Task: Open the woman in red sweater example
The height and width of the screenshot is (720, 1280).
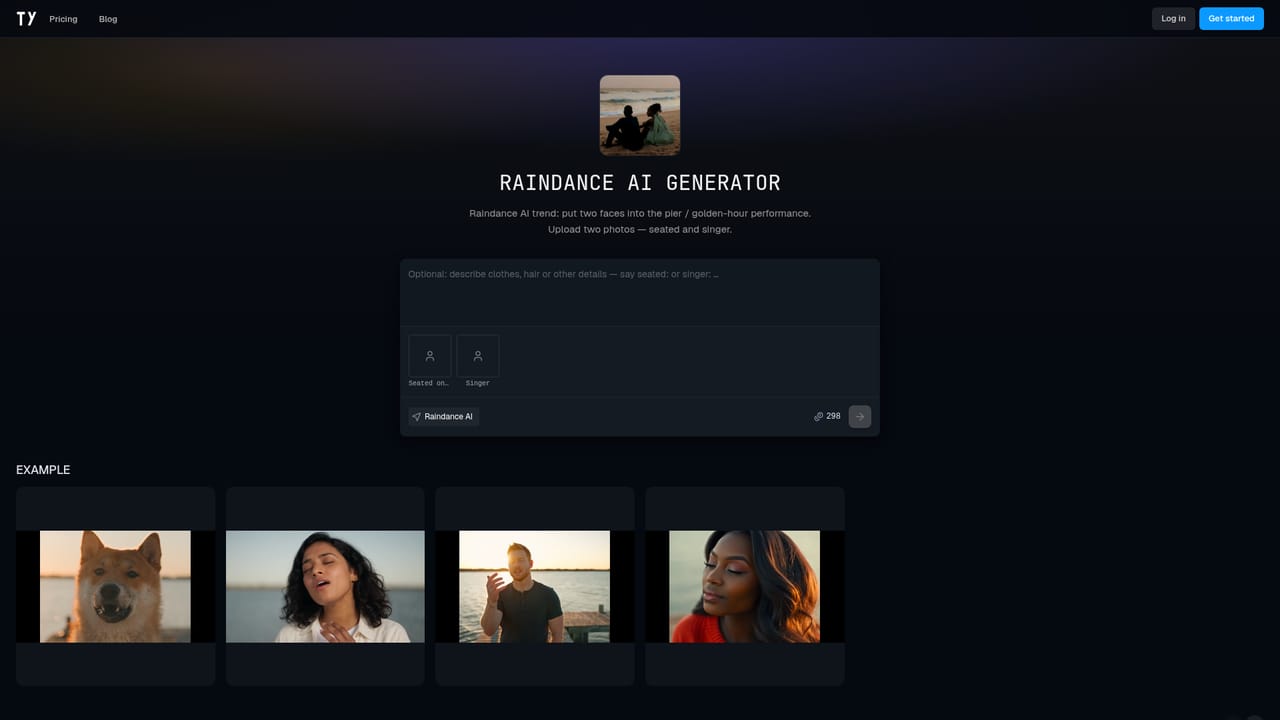Action: [x=745, y=586]
